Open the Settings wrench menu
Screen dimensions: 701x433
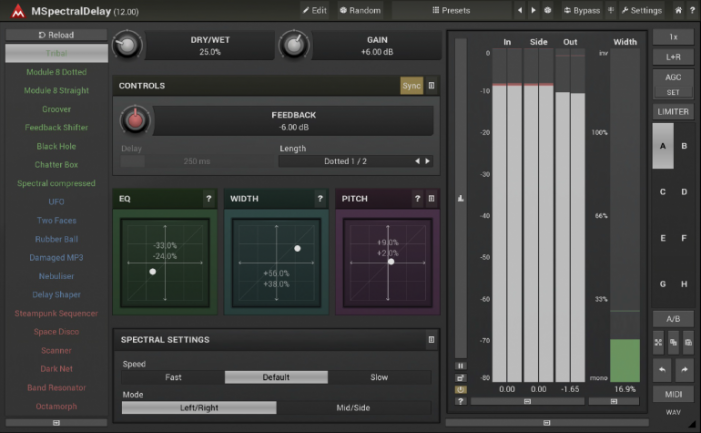640,10
